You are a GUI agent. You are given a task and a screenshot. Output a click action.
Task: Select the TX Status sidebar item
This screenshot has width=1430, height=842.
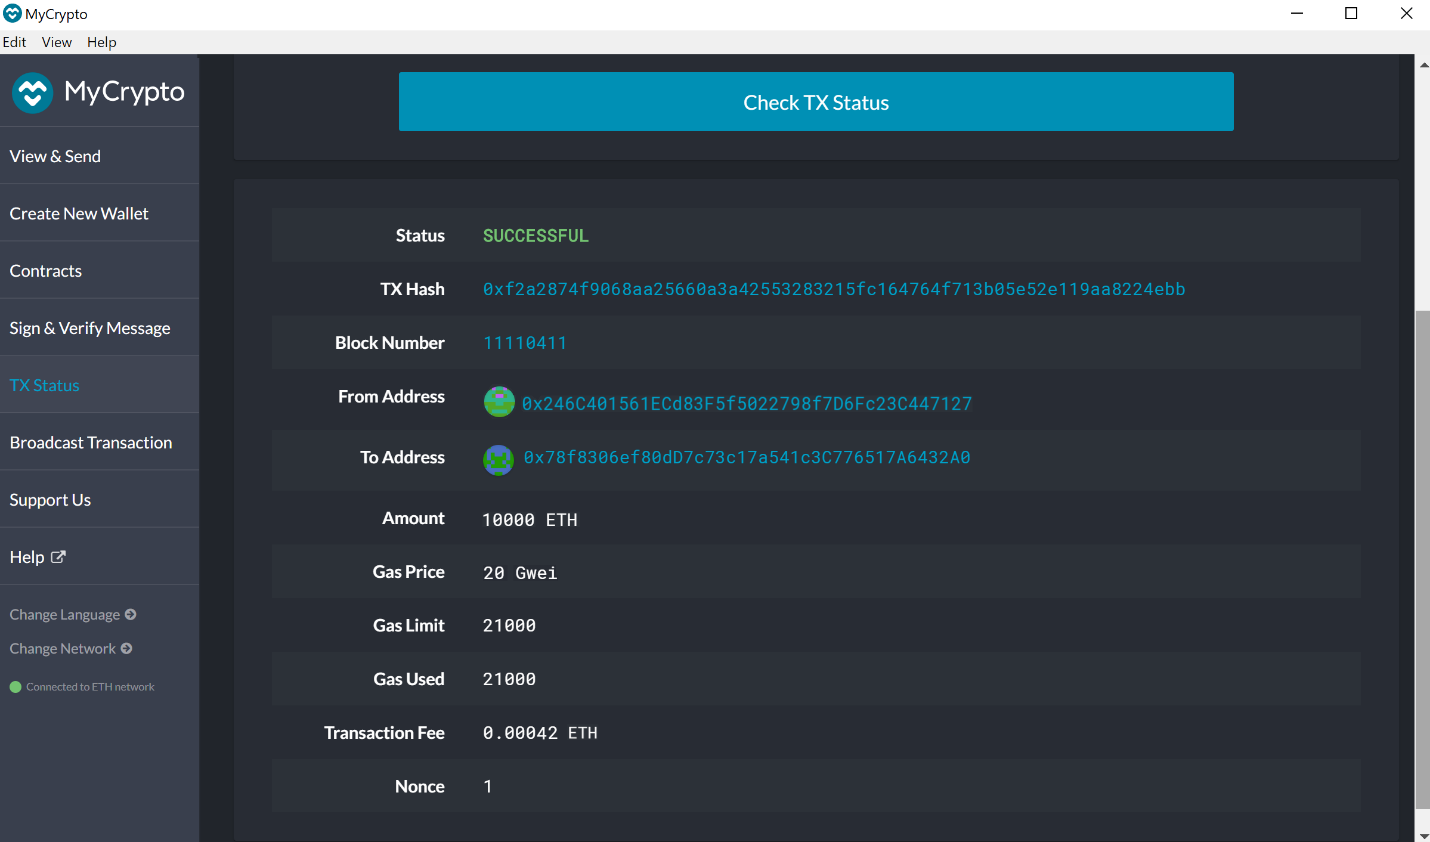point(44,384)
